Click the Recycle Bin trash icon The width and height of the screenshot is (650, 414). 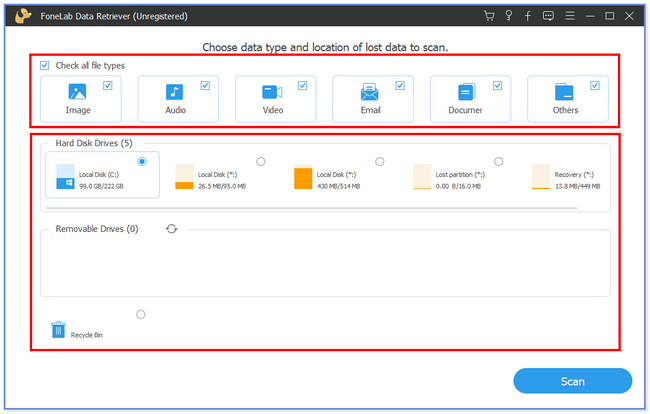click(x=58, y=330)
